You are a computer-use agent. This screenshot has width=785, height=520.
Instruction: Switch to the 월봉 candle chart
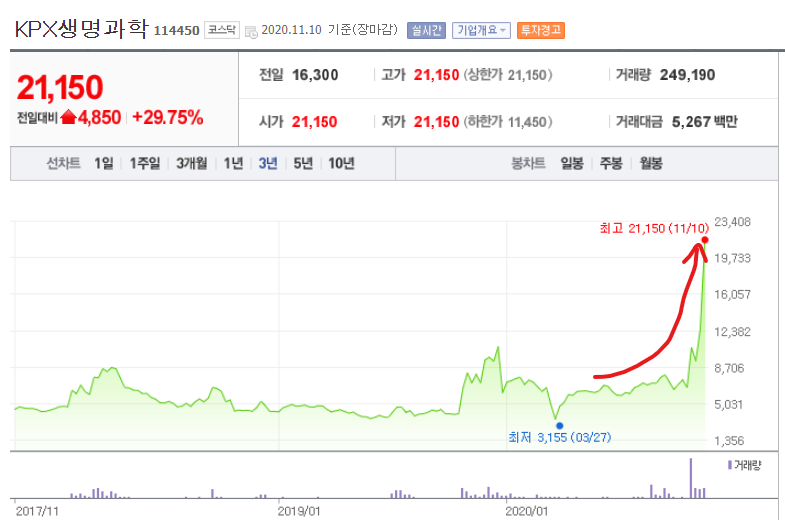[651, 163]
